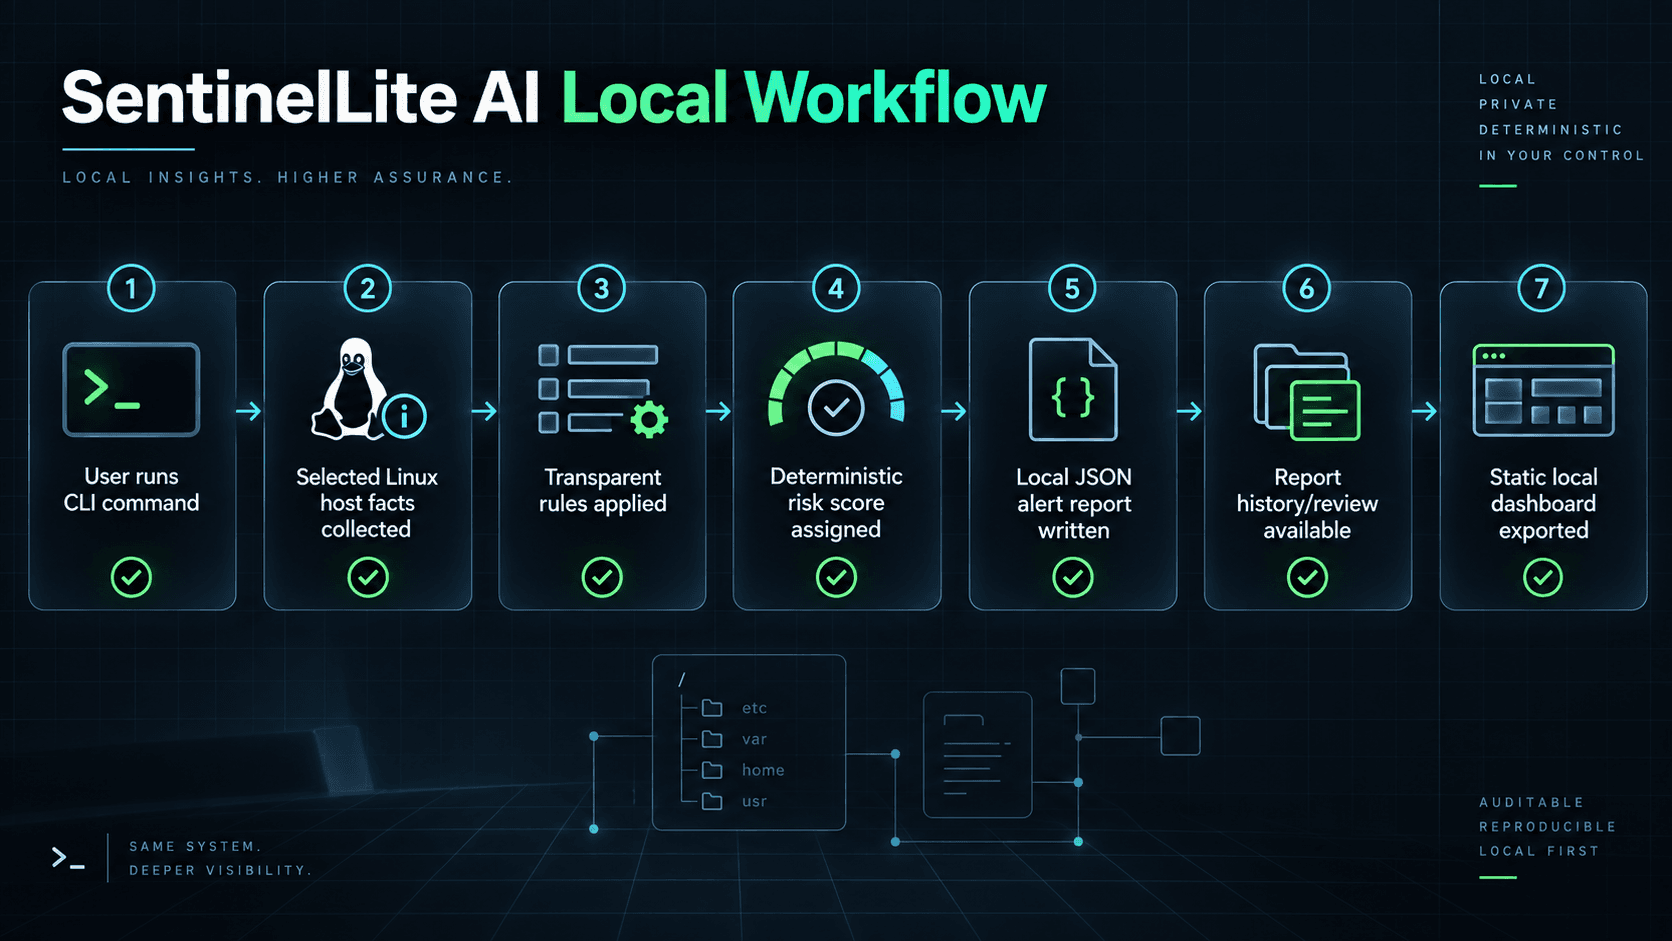This screenshot has height=941, width=1672.
Task: Click green checkmark under User runs CLI command
Action: 131,577
